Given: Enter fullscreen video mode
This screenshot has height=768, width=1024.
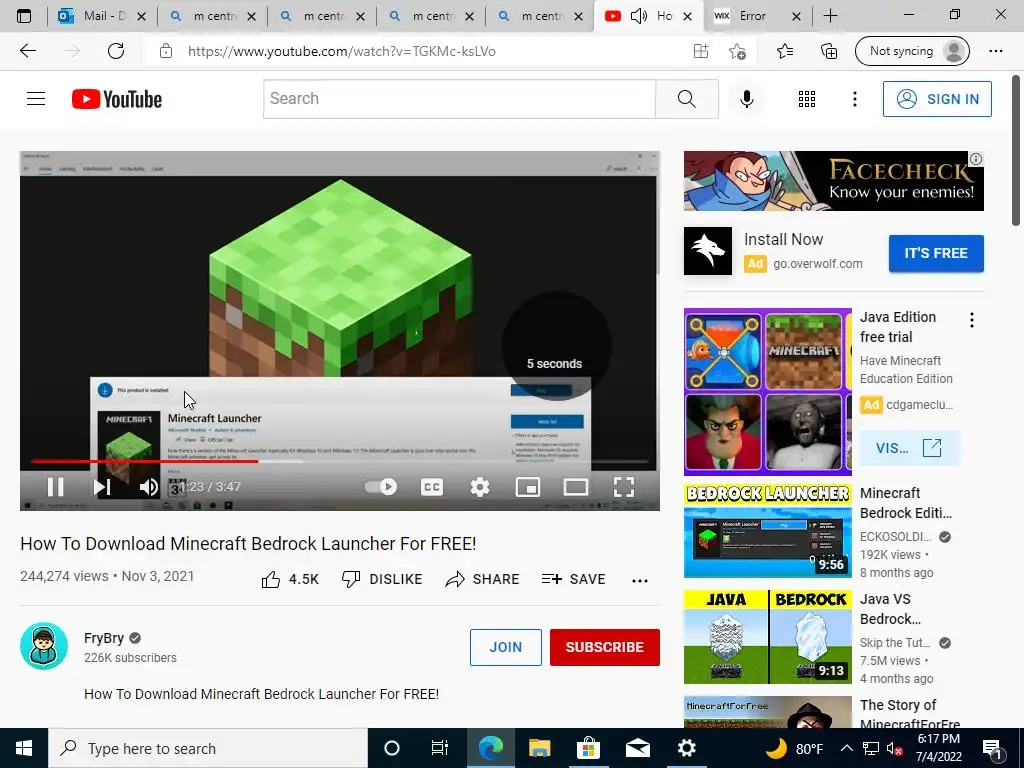Looking at the screenshot, I should [x=624, y=487].
